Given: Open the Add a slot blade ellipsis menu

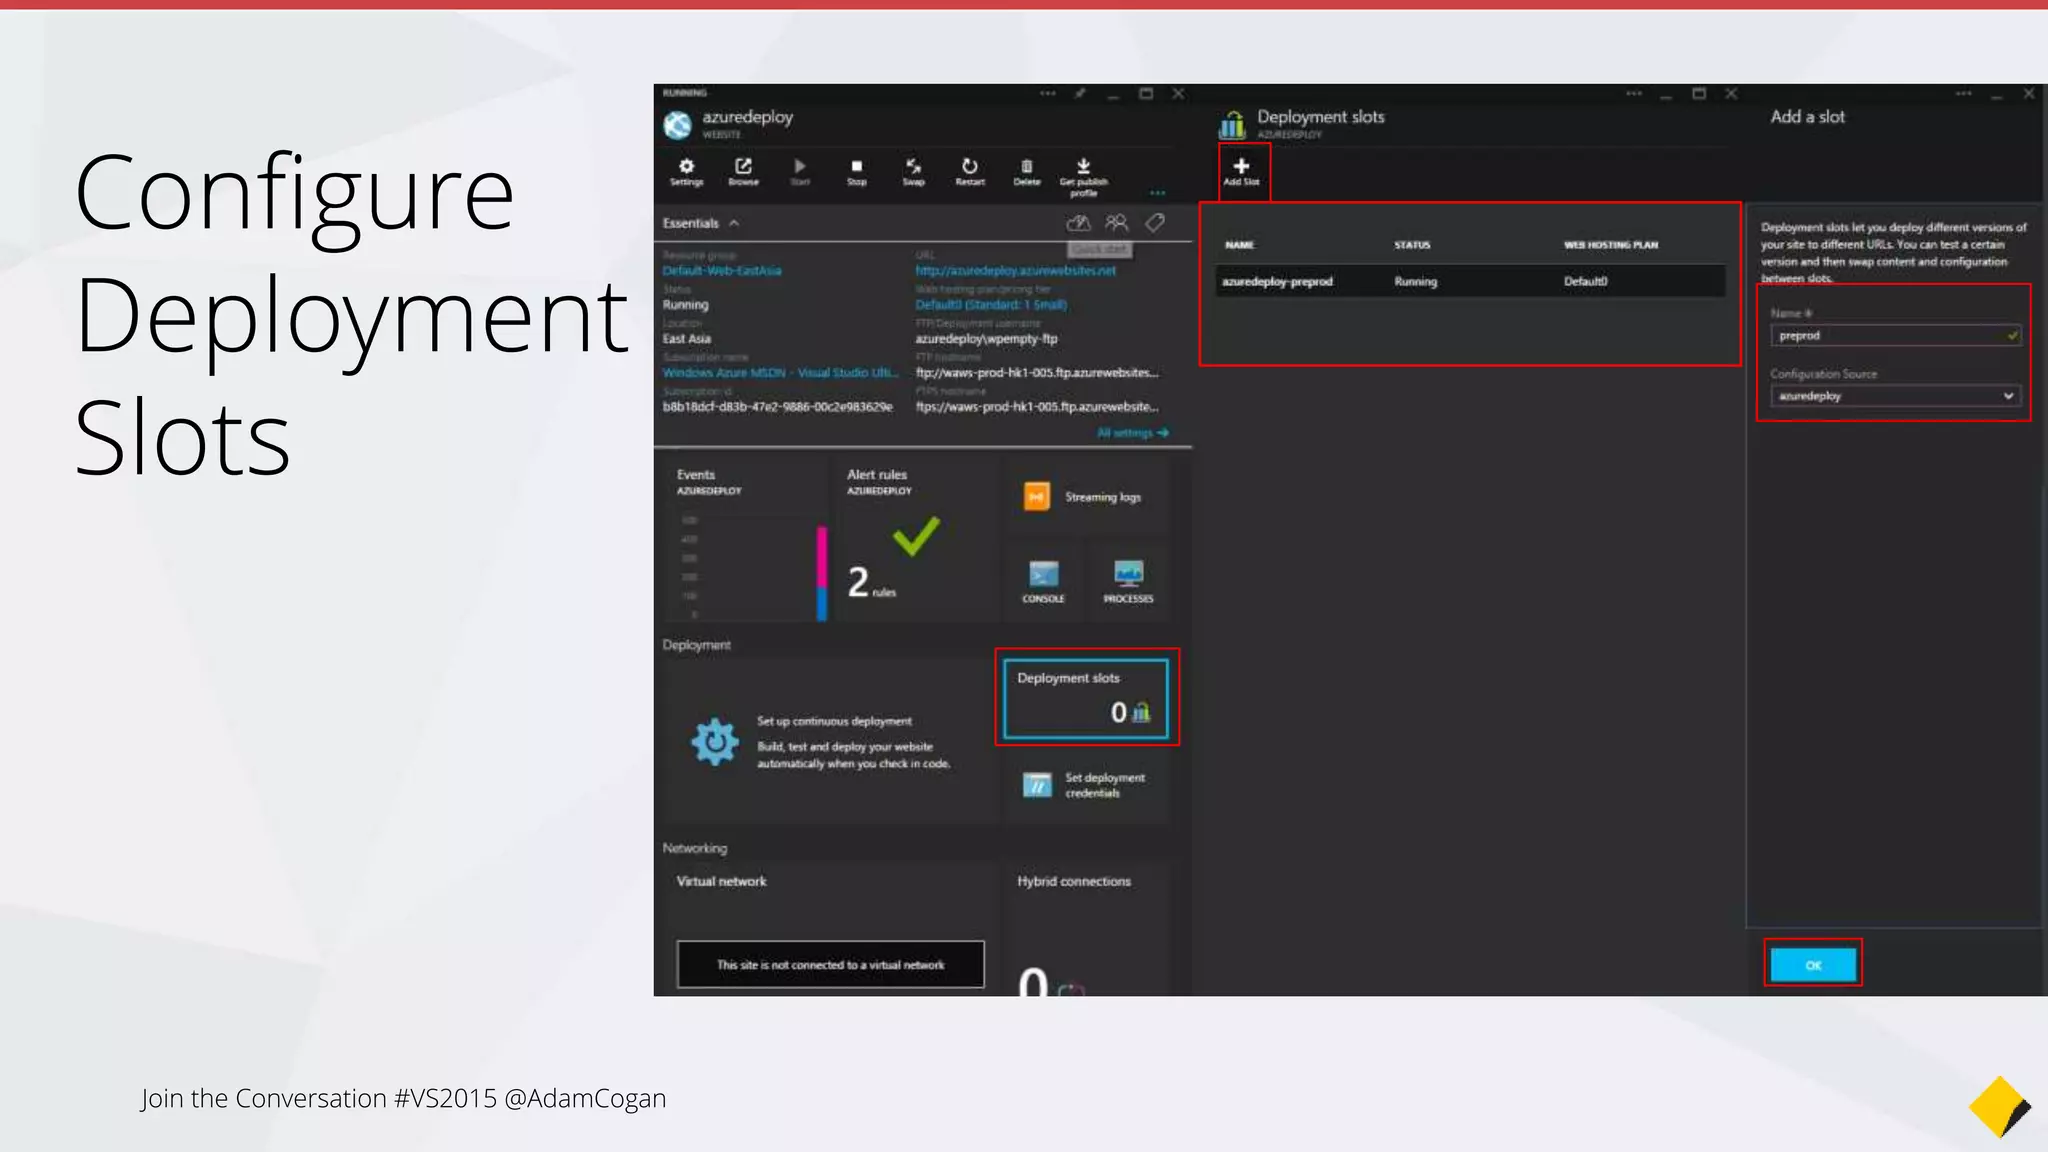Looking at the screenshot, I should [x=1964, y=93].
